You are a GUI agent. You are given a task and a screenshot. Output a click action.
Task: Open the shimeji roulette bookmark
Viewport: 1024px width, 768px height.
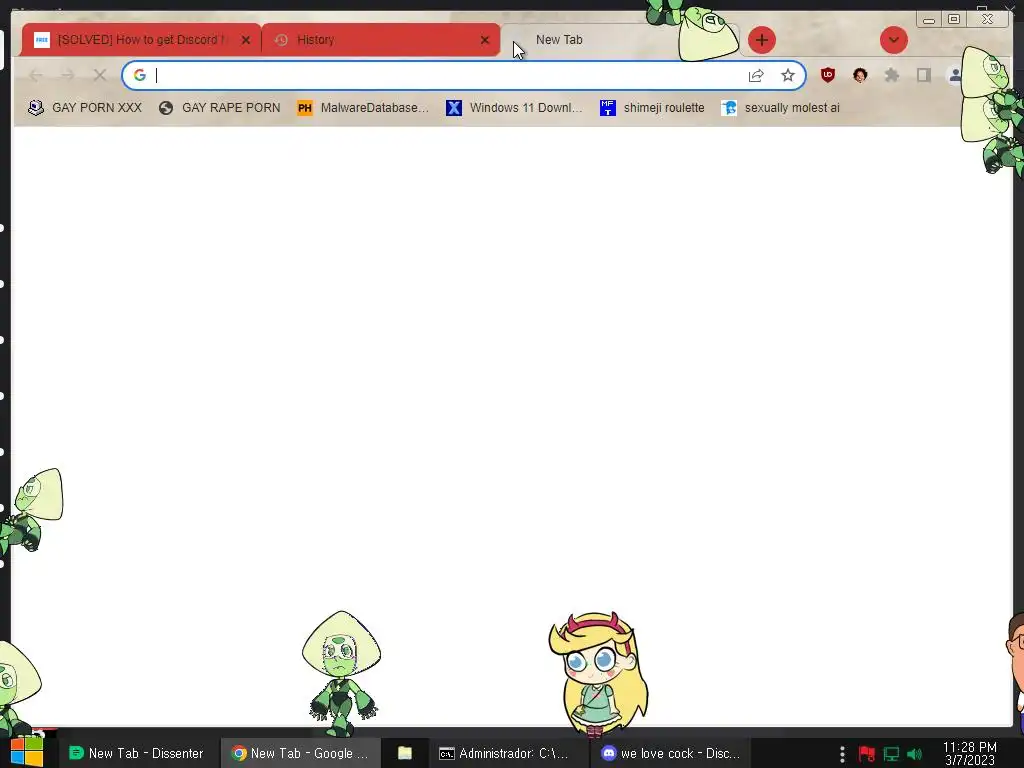coord(652,108)
